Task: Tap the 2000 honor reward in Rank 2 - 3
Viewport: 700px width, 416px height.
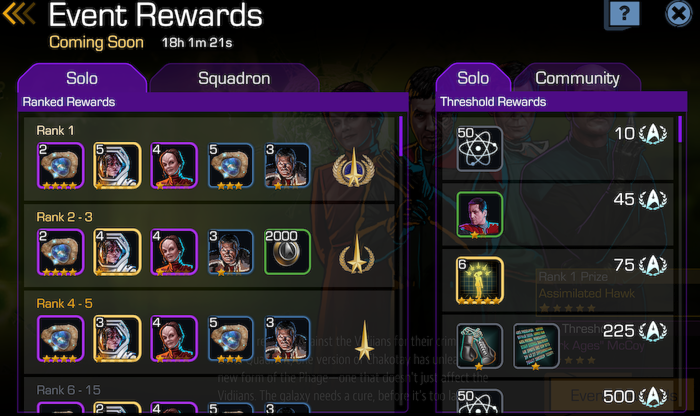Action: point(287,252)
